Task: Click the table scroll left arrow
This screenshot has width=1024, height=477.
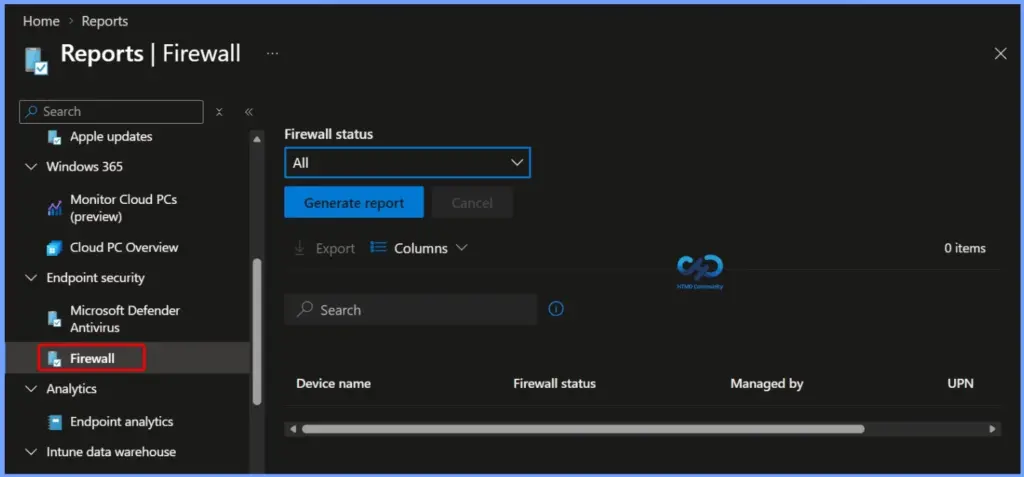Action: pos(293,429)
